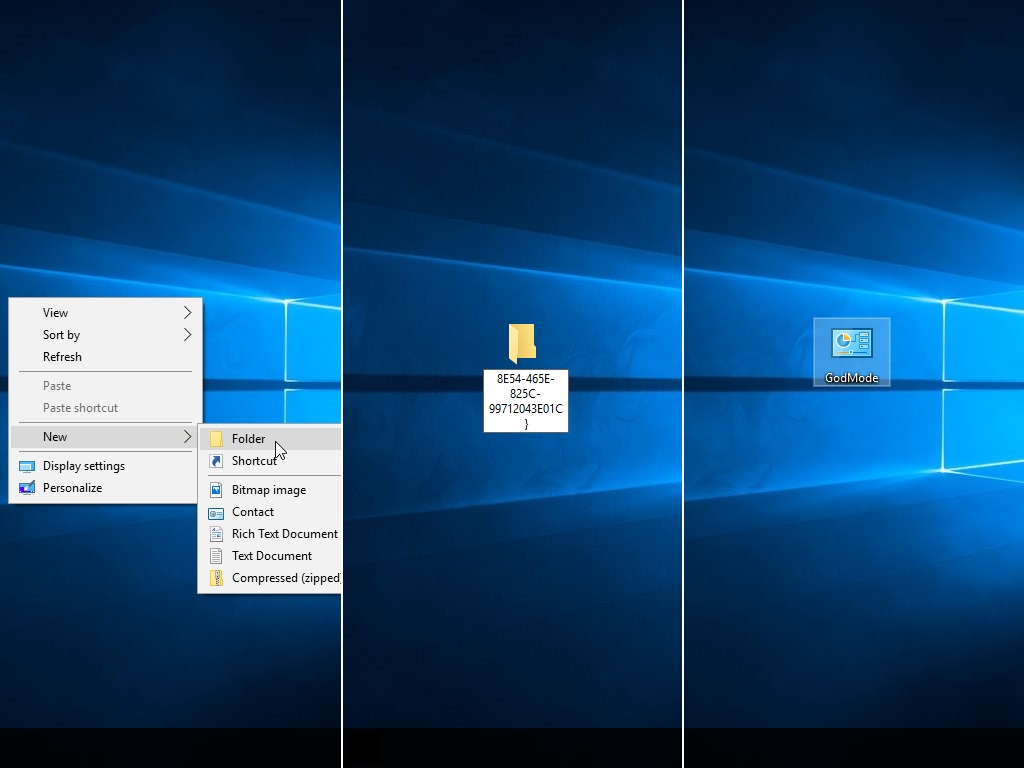Select the yellow Folder icon in the New submenu

point(216,438)
